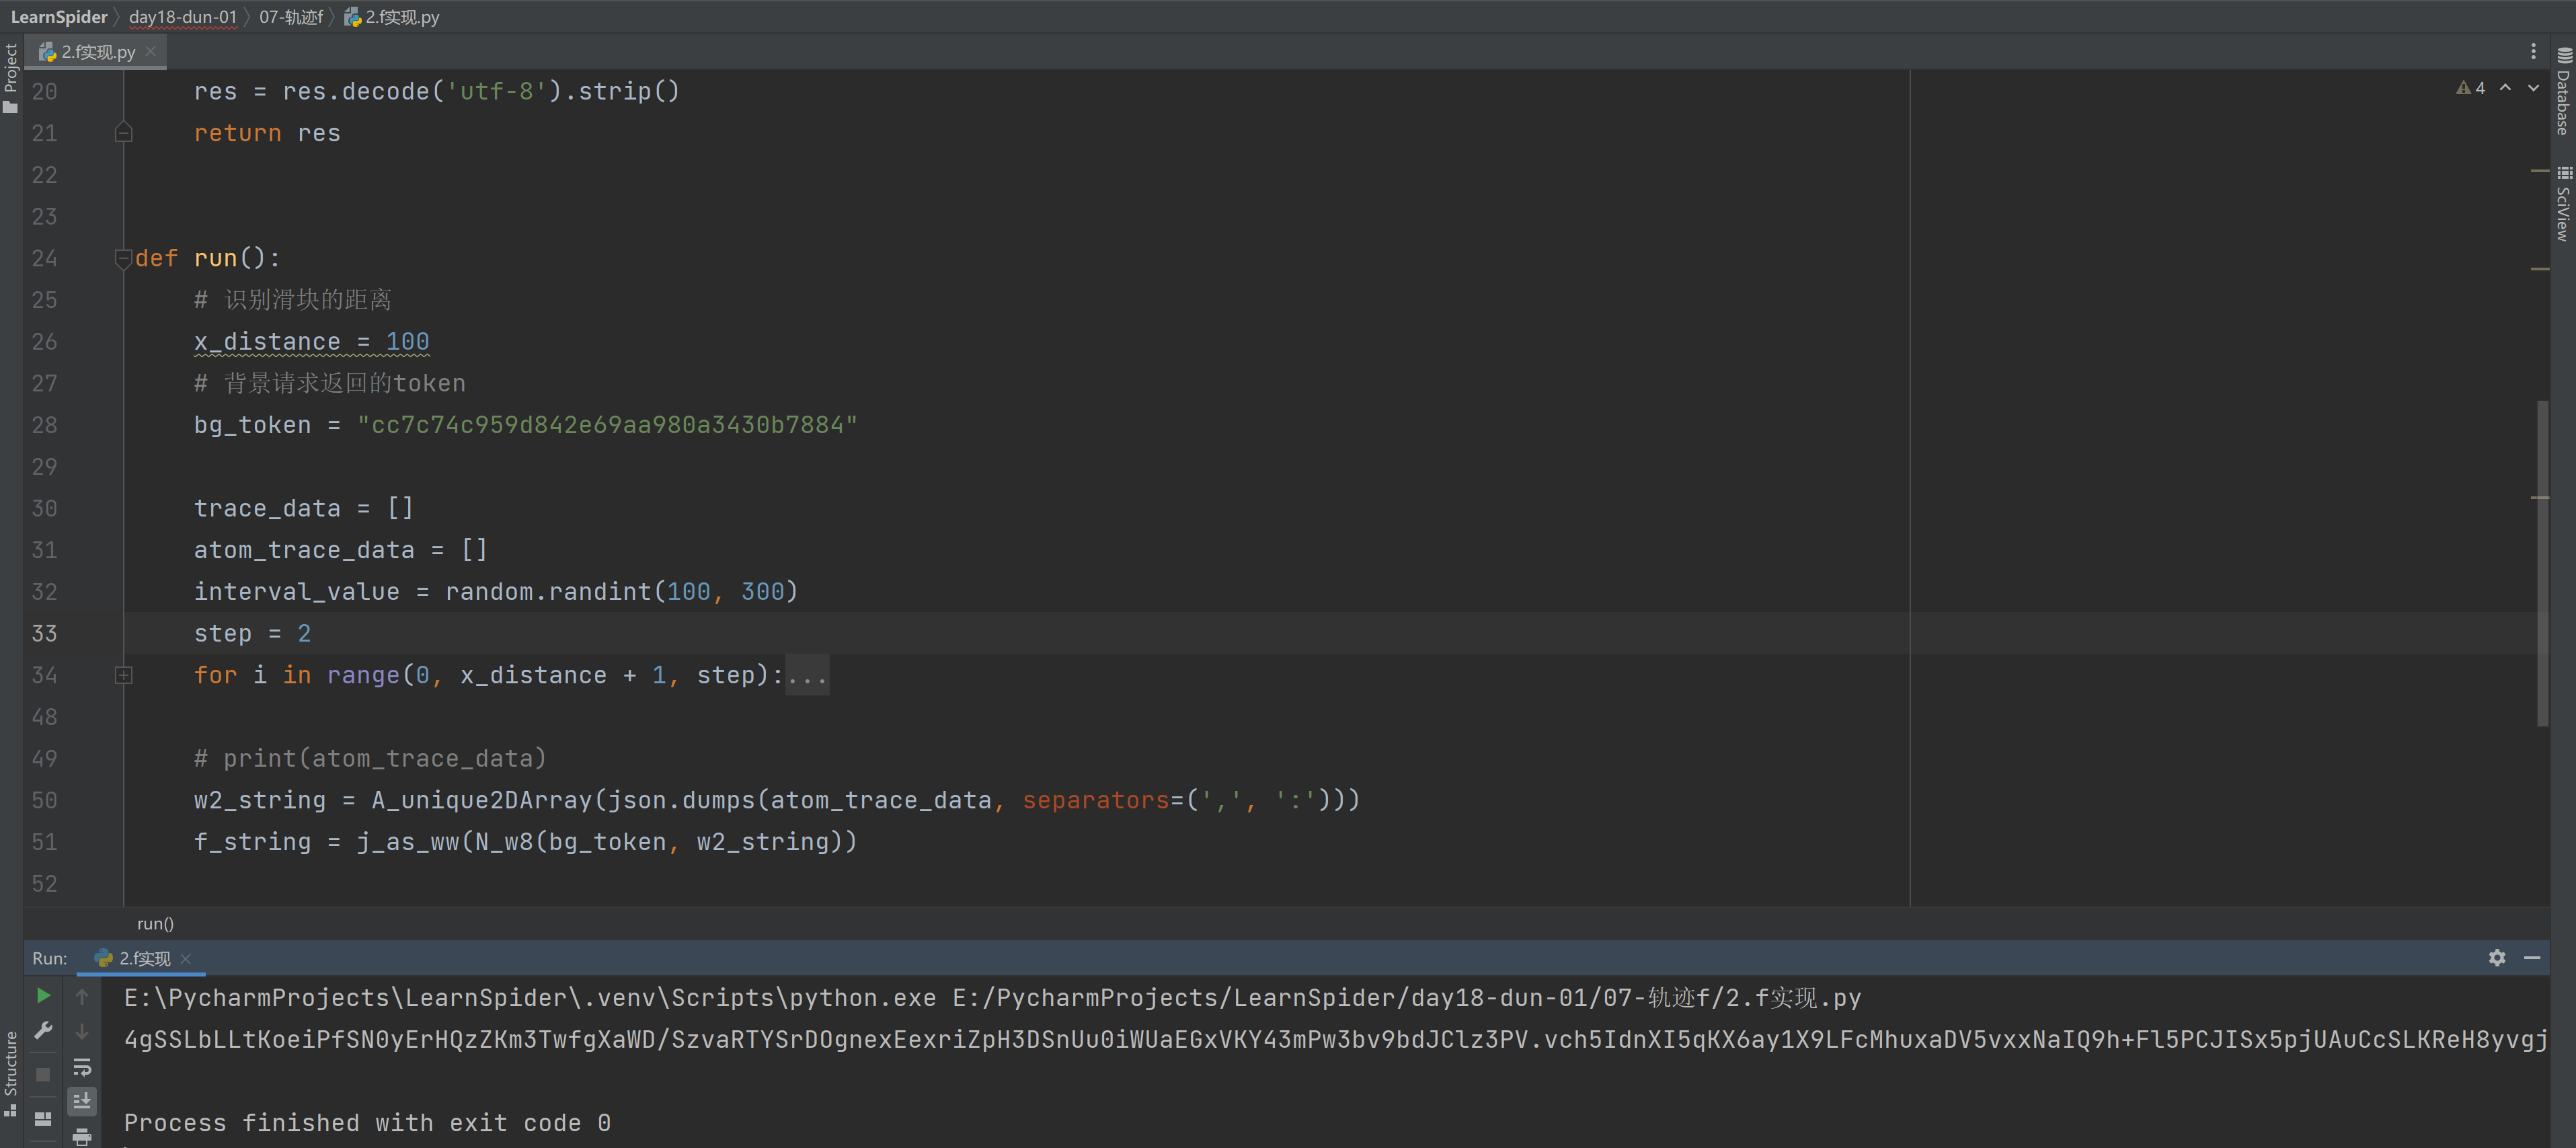This screenshot has height=1148, width=2576.
Task: Click the comment 背景请求返回的token
Action: [329, 383]
